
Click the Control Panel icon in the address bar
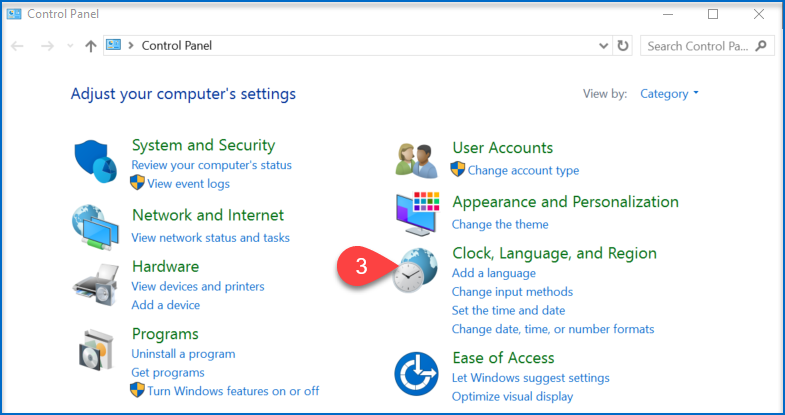[x=114, y=45]
